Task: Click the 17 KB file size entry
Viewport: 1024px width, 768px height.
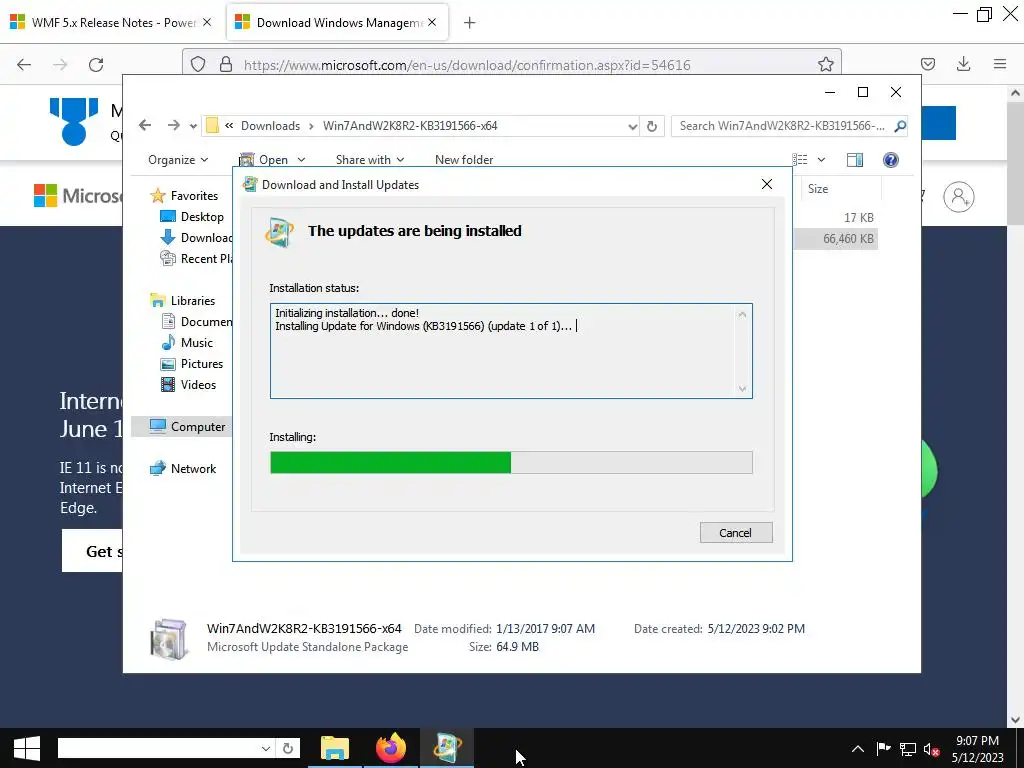Action: coord(858,217)
